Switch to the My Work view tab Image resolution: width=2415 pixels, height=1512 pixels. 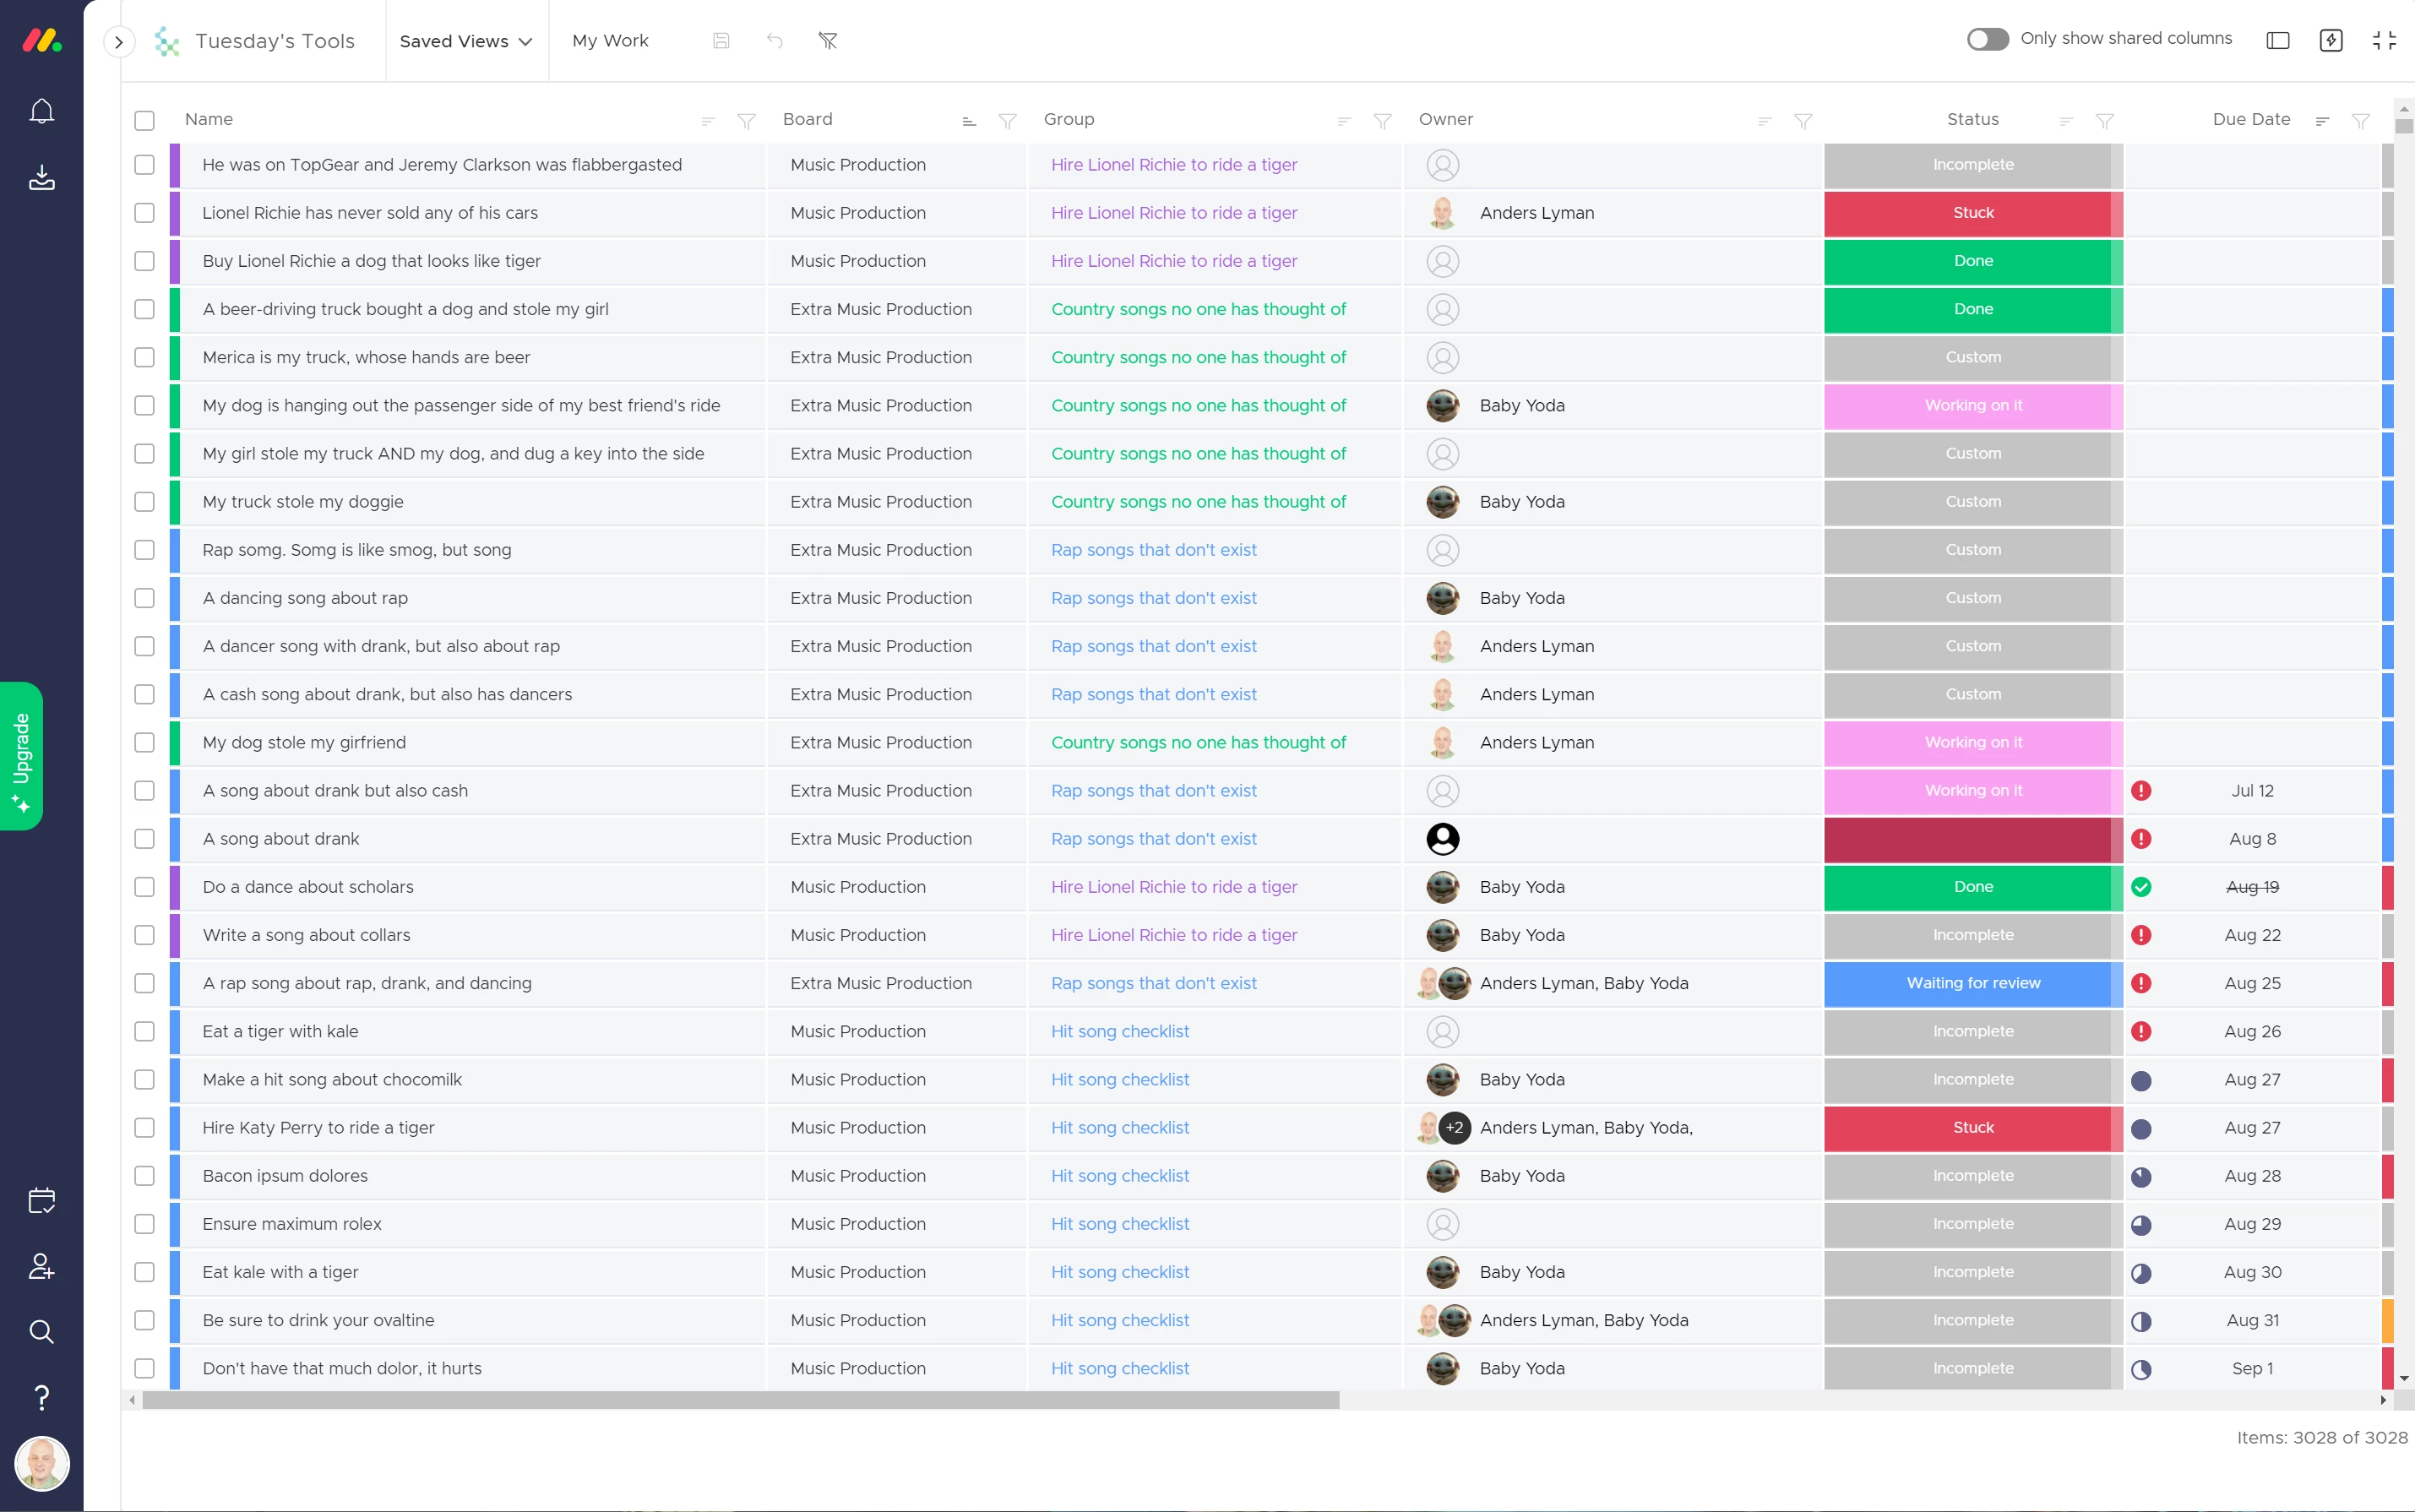click(x=610, y=41)
